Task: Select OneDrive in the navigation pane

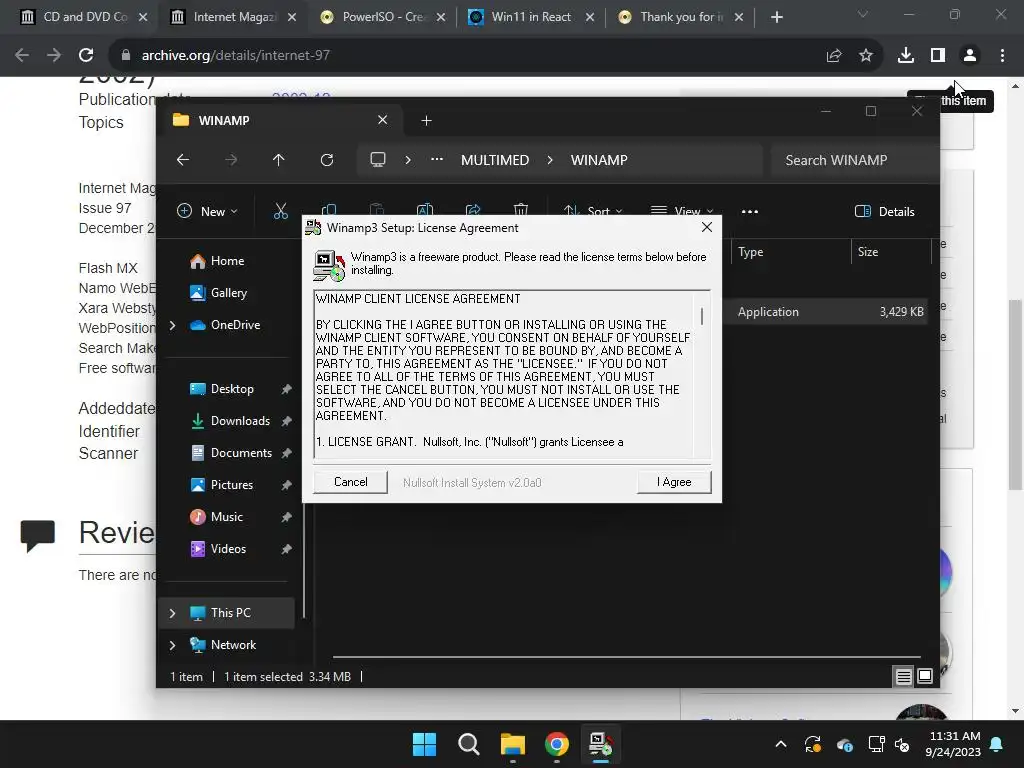Action: click(x=235, y=325)
